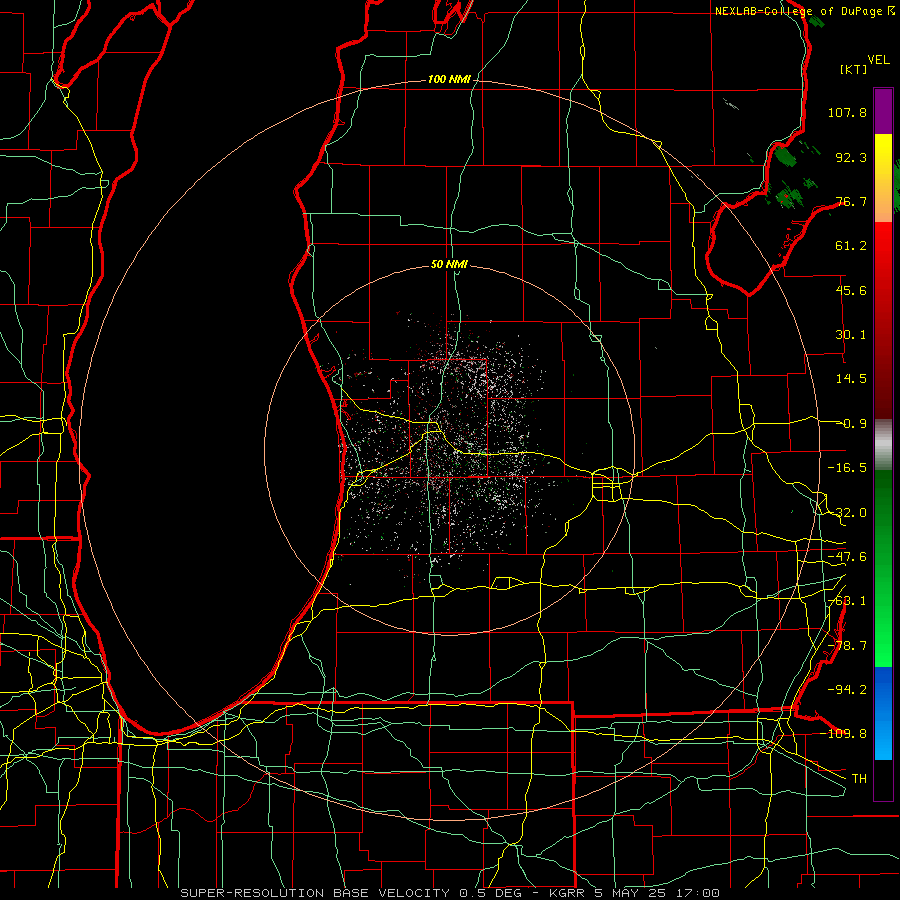Click the 50 NMI range ring label
The width and height of the screenshot is (900, 900).
coord(449,265)
